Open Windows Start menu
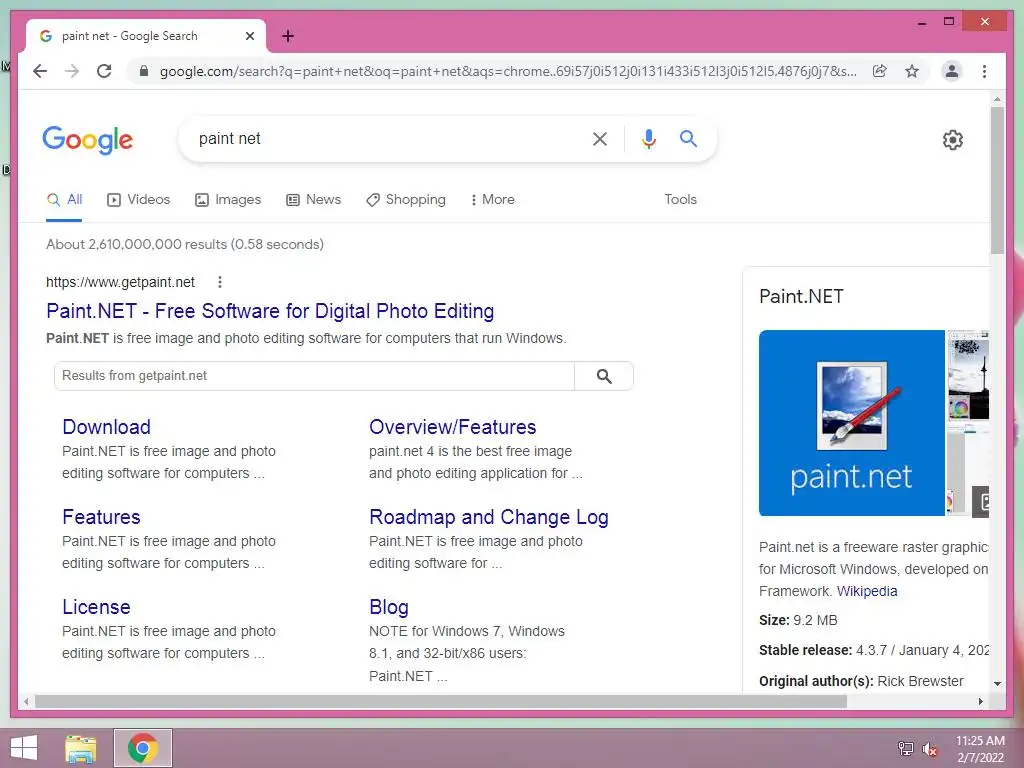Viewport: 1024px width, 768px height. 24,748
